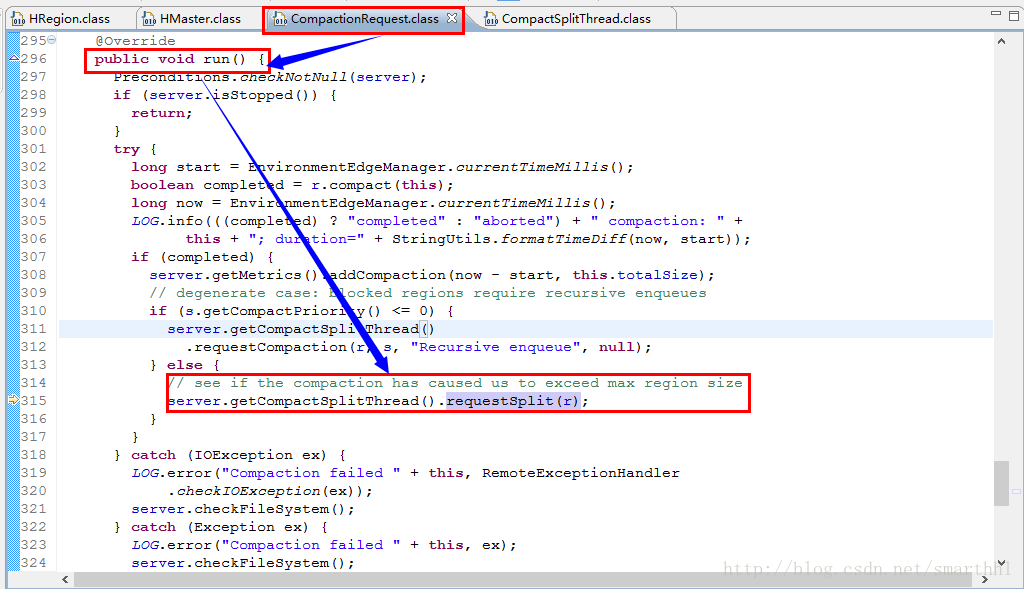This screenshot has height=589, width=1024.
Task: Minimize the editor area
Action: [x=995, y=13]
